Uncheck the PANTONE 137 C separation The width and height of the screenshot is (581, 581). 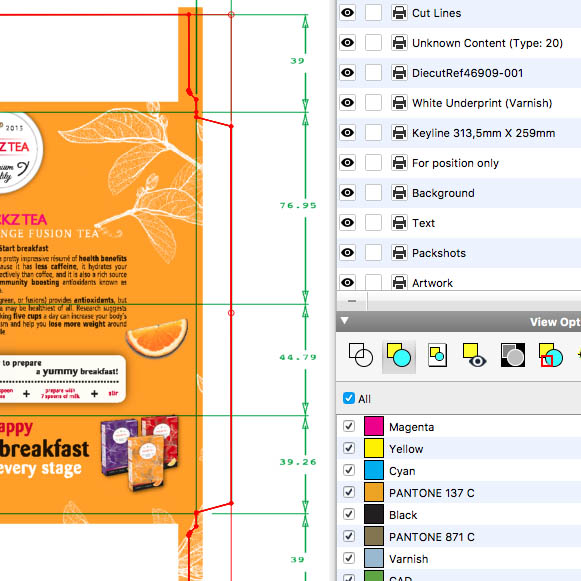[349, 492]
